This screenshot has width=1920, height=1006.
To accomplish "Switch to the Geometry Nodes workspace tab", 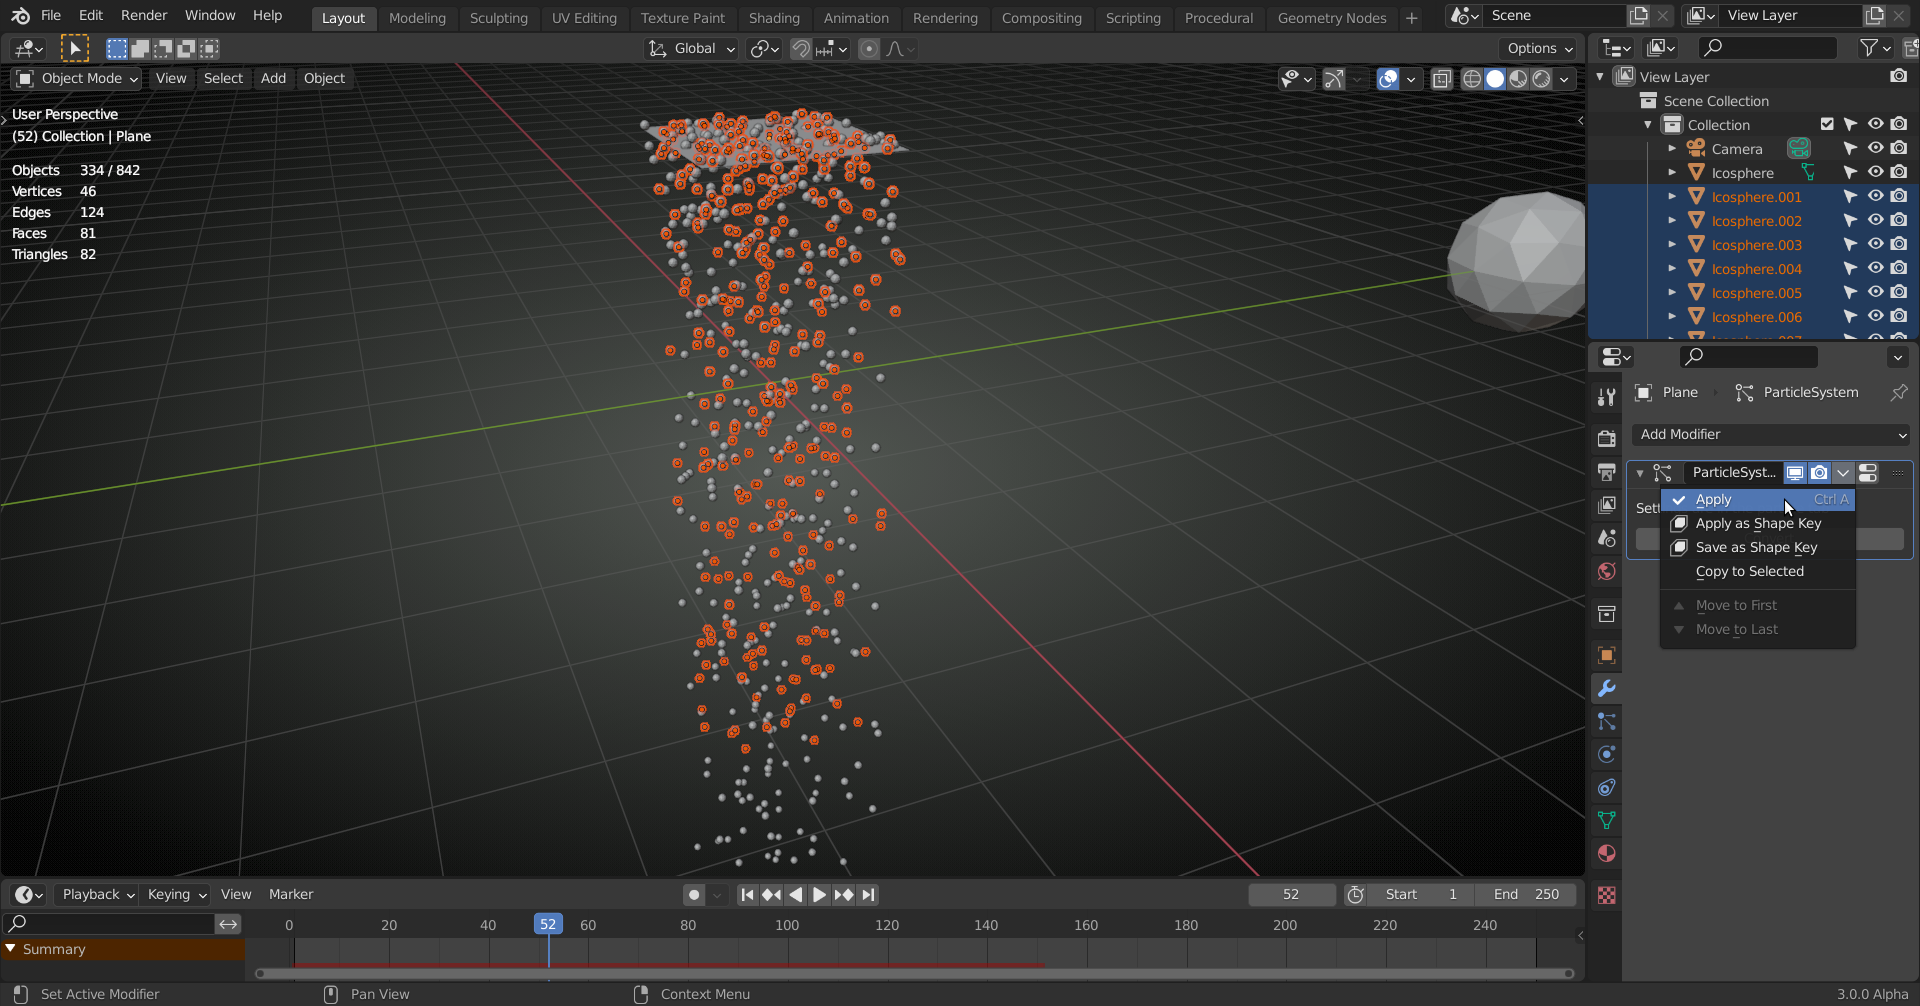I will point(1331,18).
